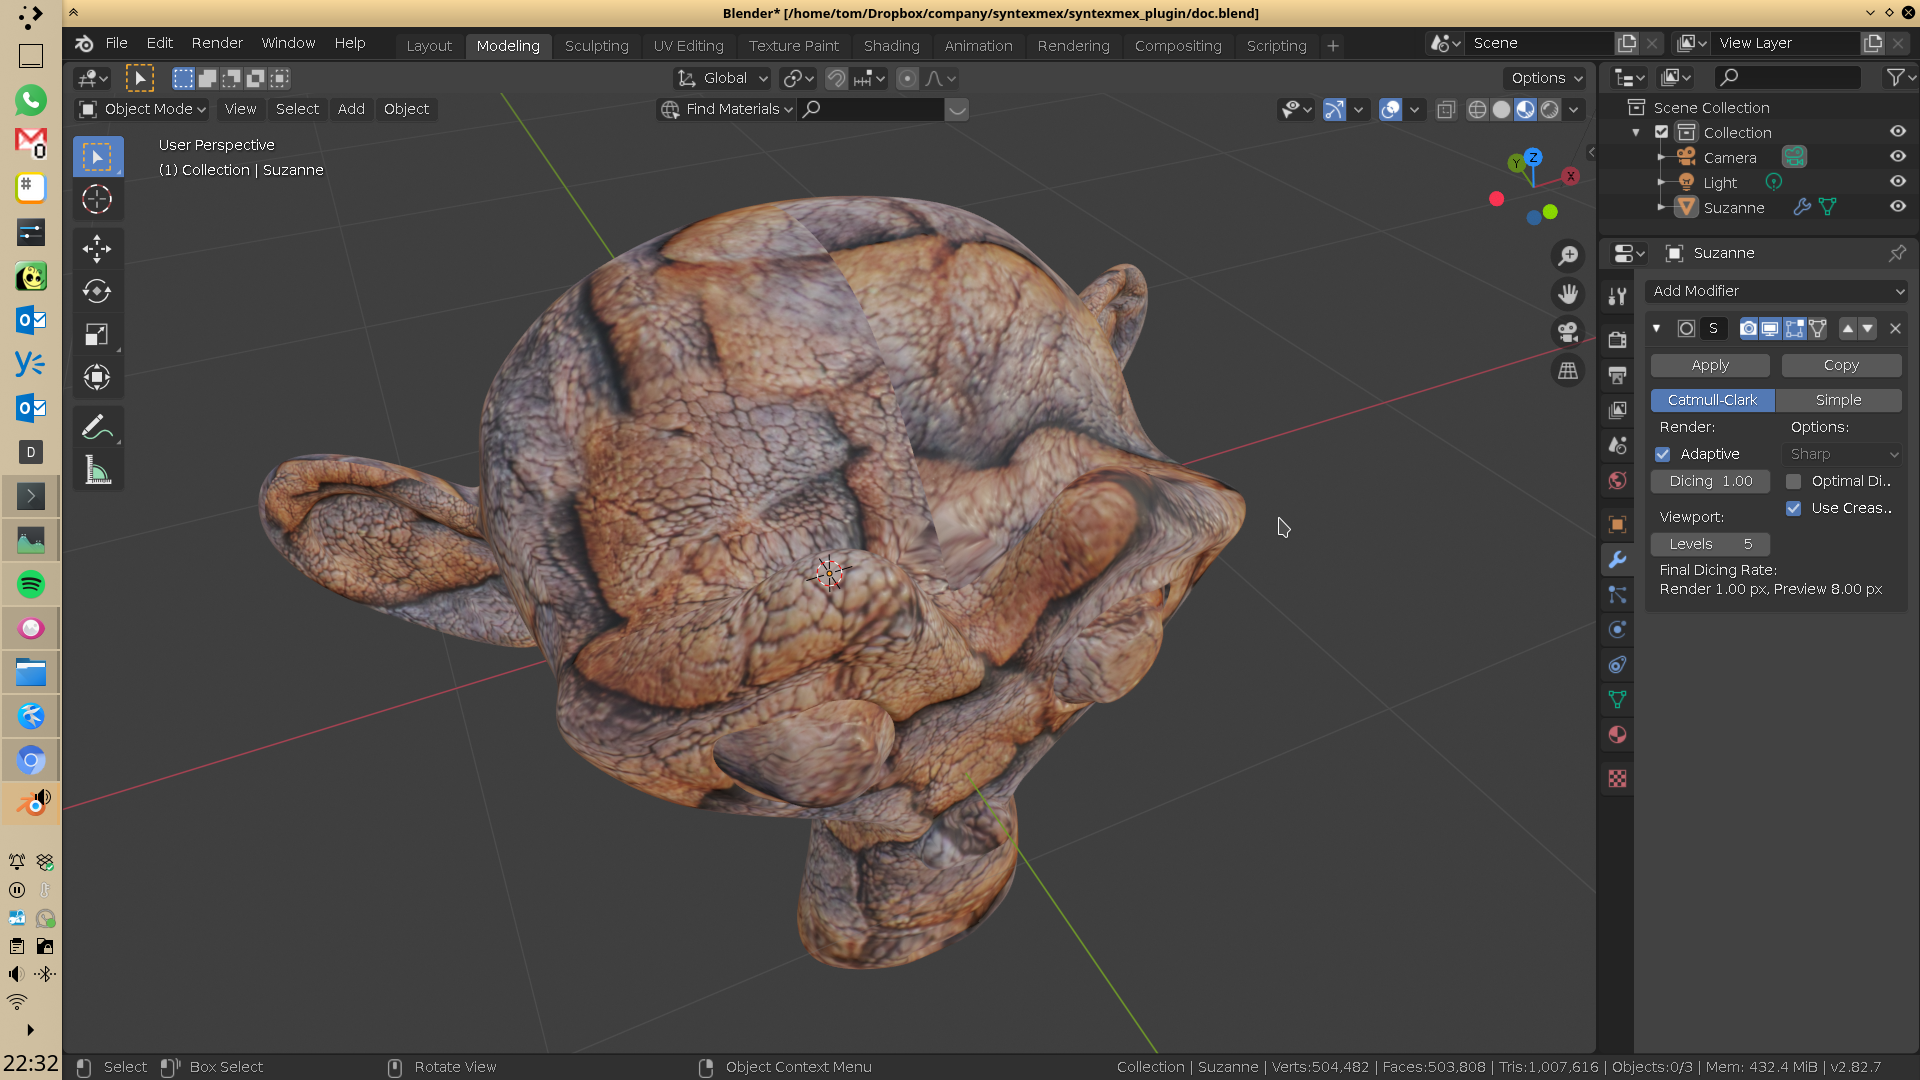The image size is (1920, 1080).
Task: Open the Render menu
Action: 217,43
